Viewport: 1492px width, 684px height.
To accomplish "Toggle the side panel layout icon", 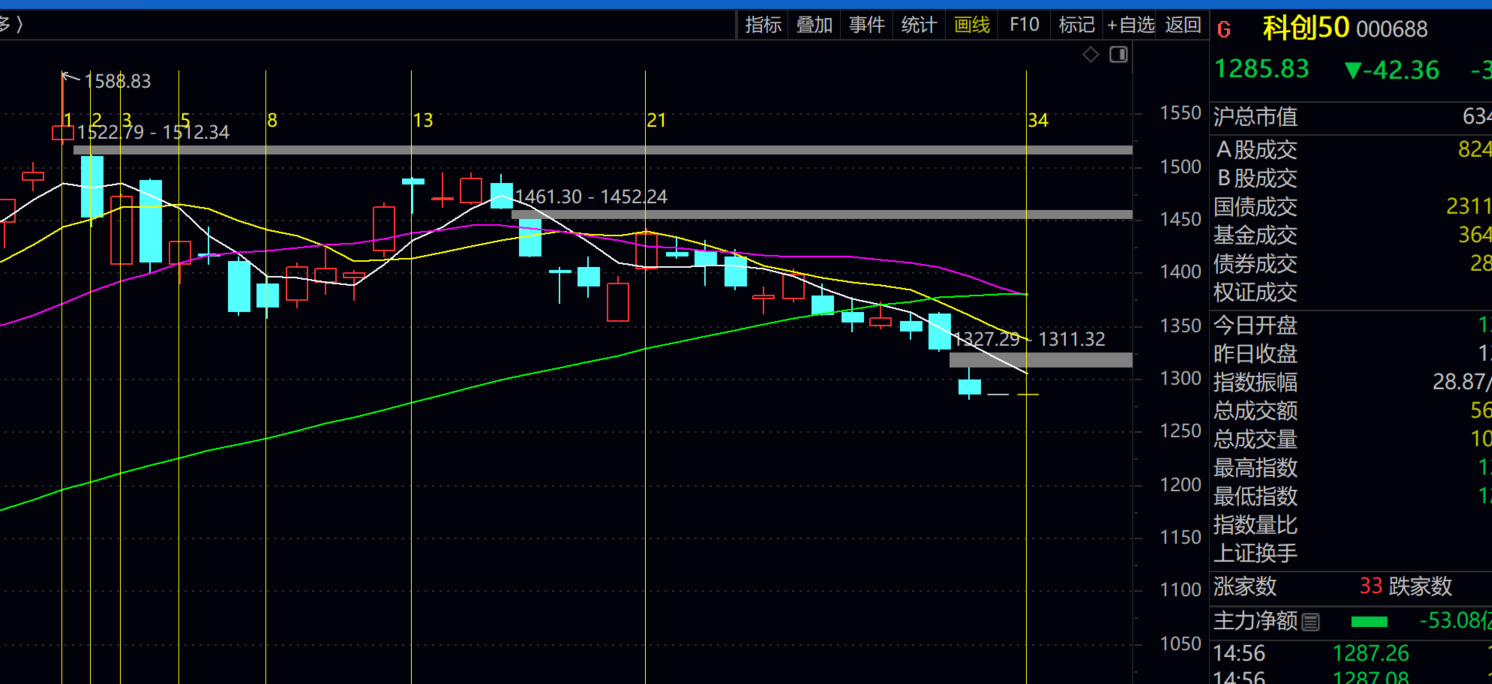I will point(1119,54).
